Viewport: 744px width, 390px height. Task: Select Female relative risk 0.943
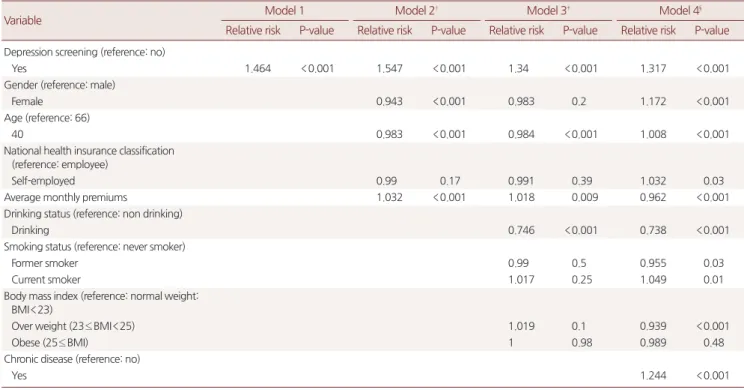click(390, 101)
